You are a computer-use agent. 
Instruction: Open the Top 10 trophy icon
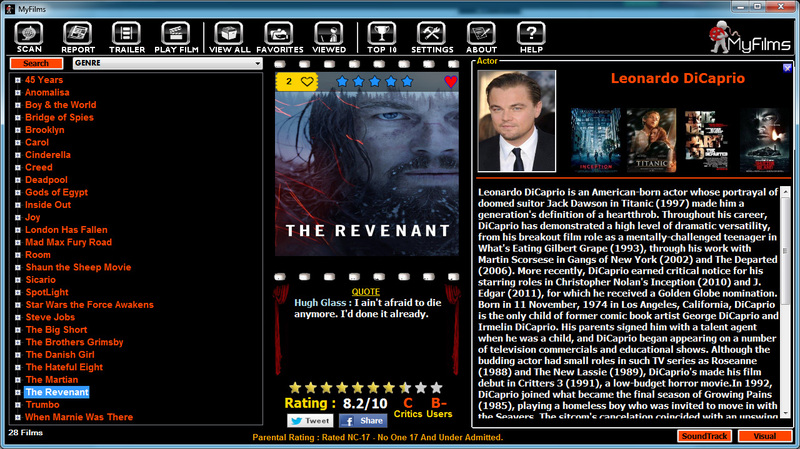click(x=382, y=37)
